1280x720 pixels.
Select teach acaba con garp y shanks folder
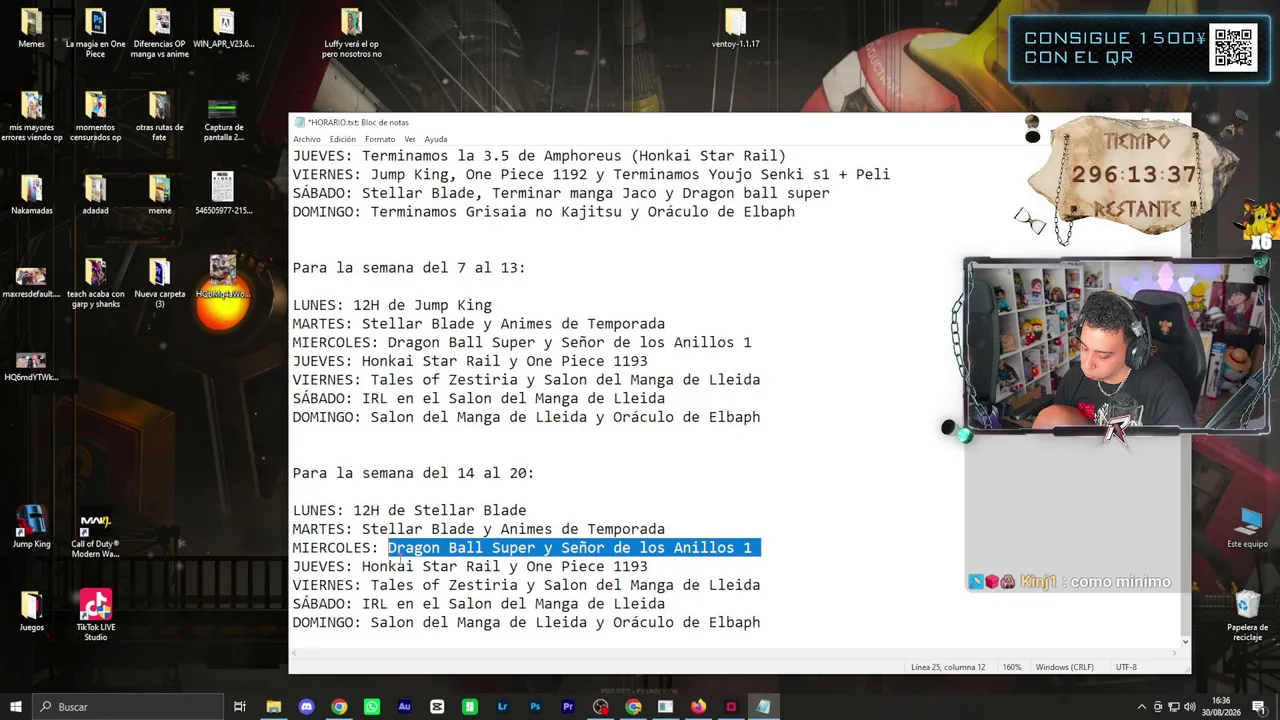point(95,284)
